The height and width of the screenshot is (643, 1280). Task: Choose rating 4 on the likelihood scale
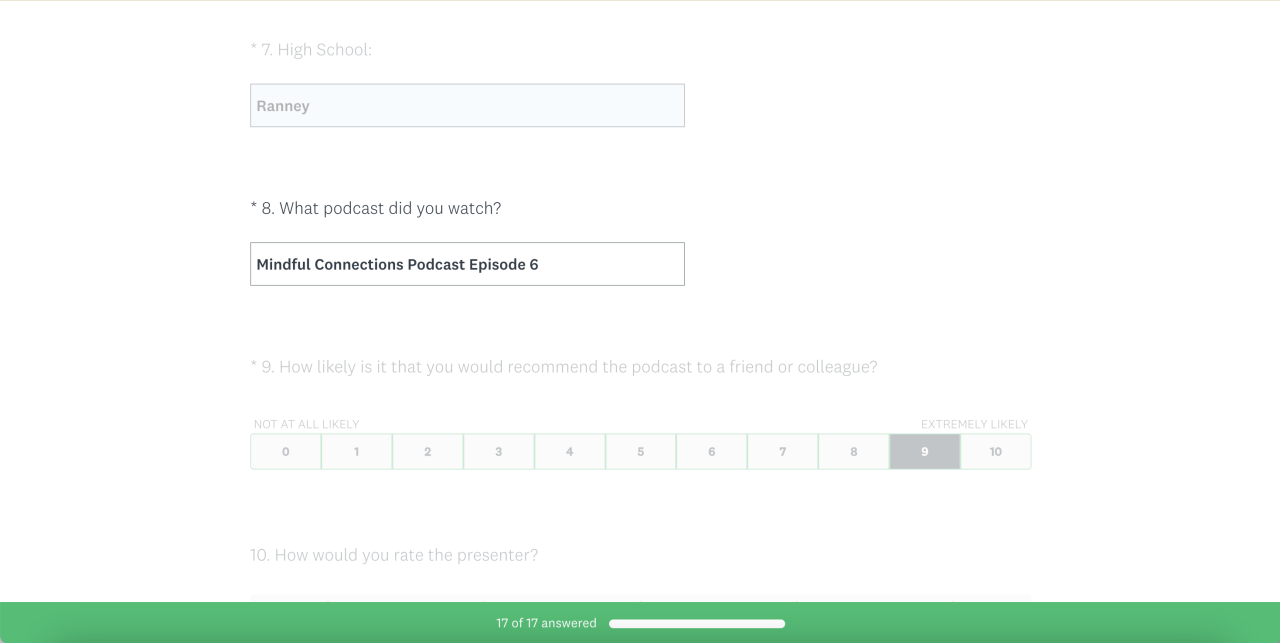[x=570, y=452]
